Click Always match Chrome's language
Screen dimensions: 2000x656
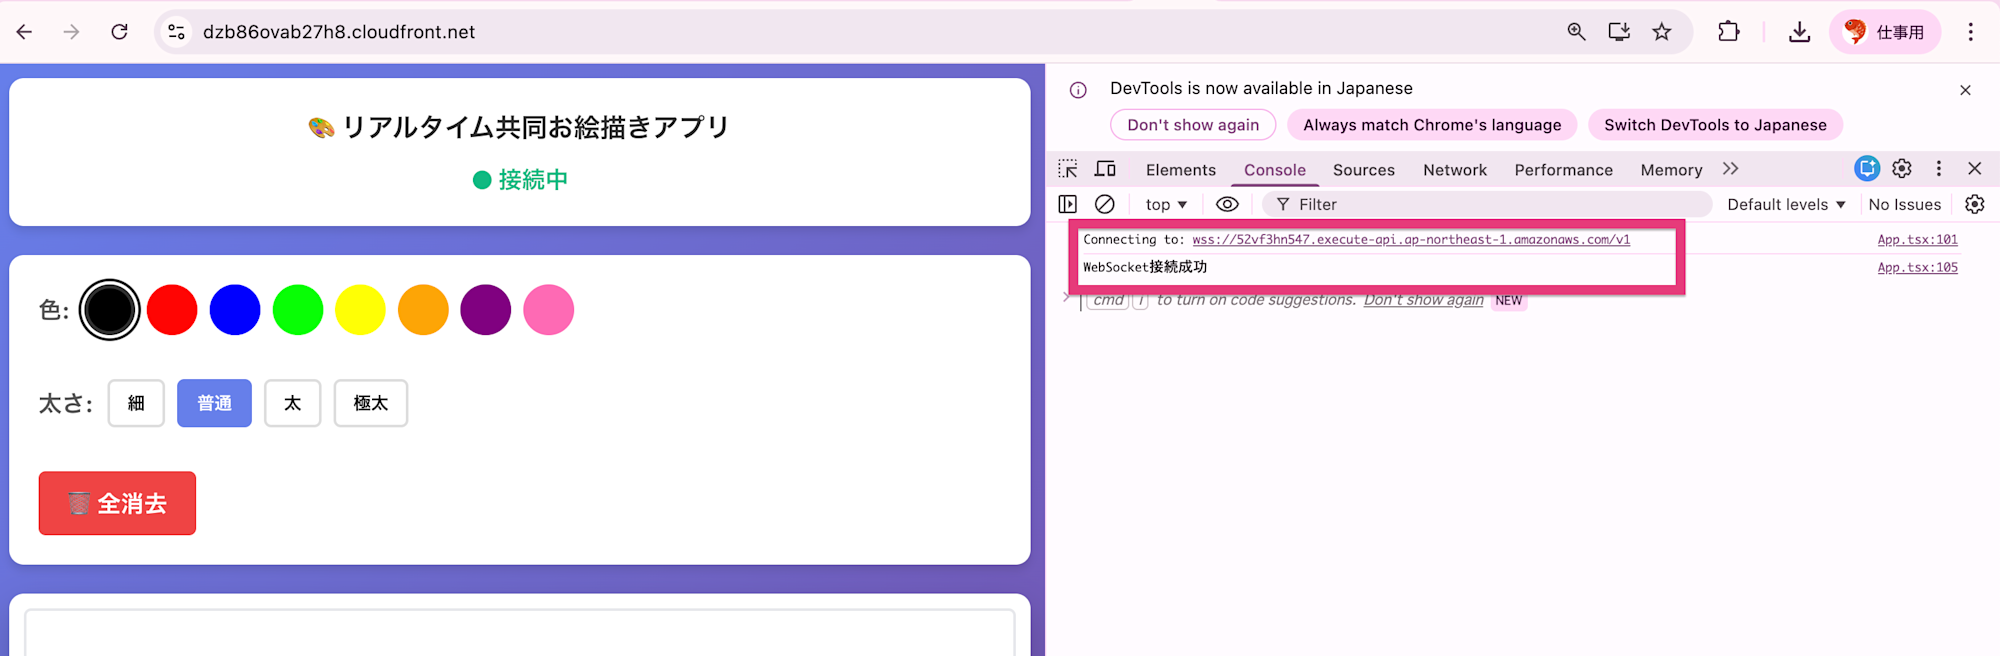(1432, 125)
